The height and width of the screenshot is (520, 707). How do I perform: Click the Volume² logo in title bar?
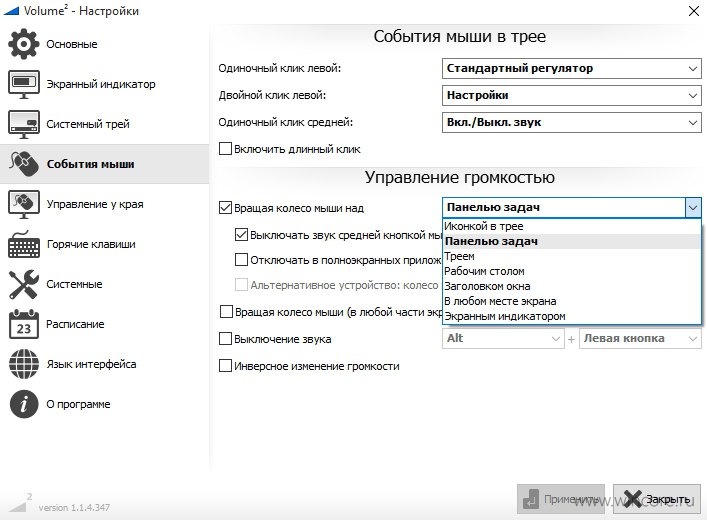pos(11,11)
